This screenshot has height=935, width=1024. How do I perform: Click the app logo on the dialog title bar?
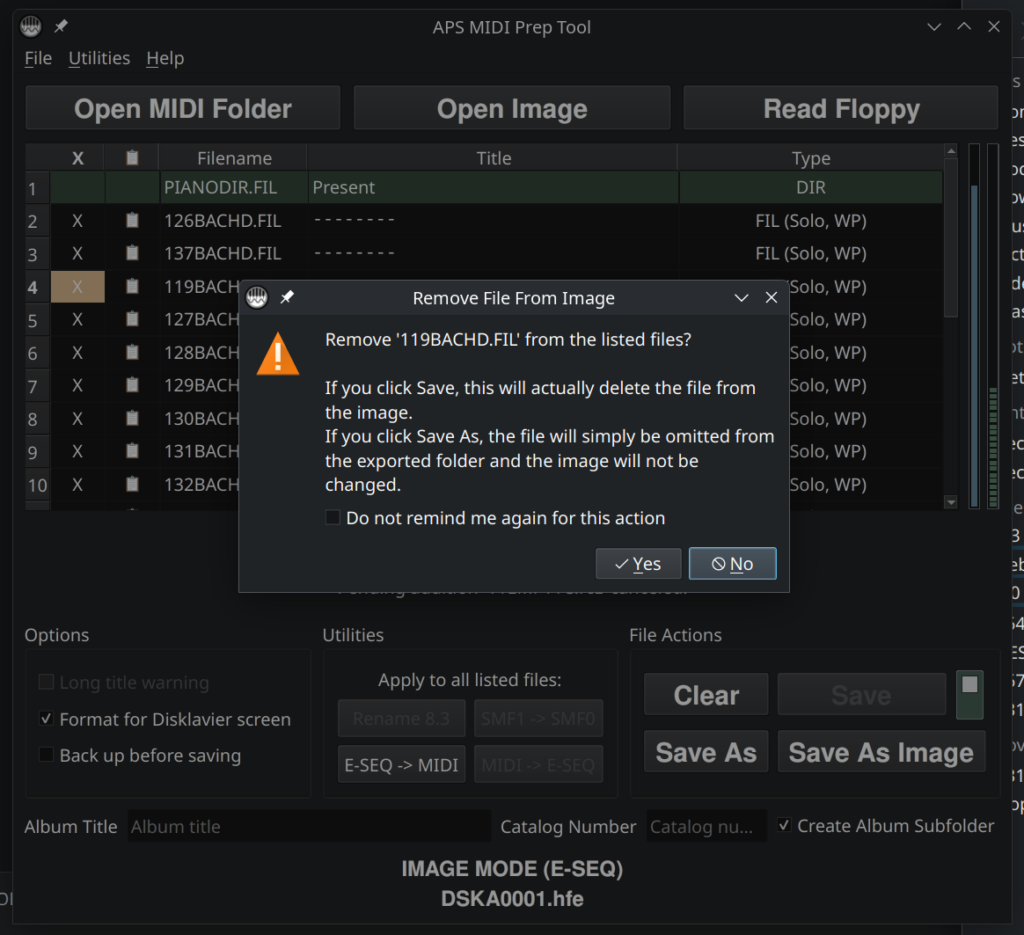coord(257,297)
